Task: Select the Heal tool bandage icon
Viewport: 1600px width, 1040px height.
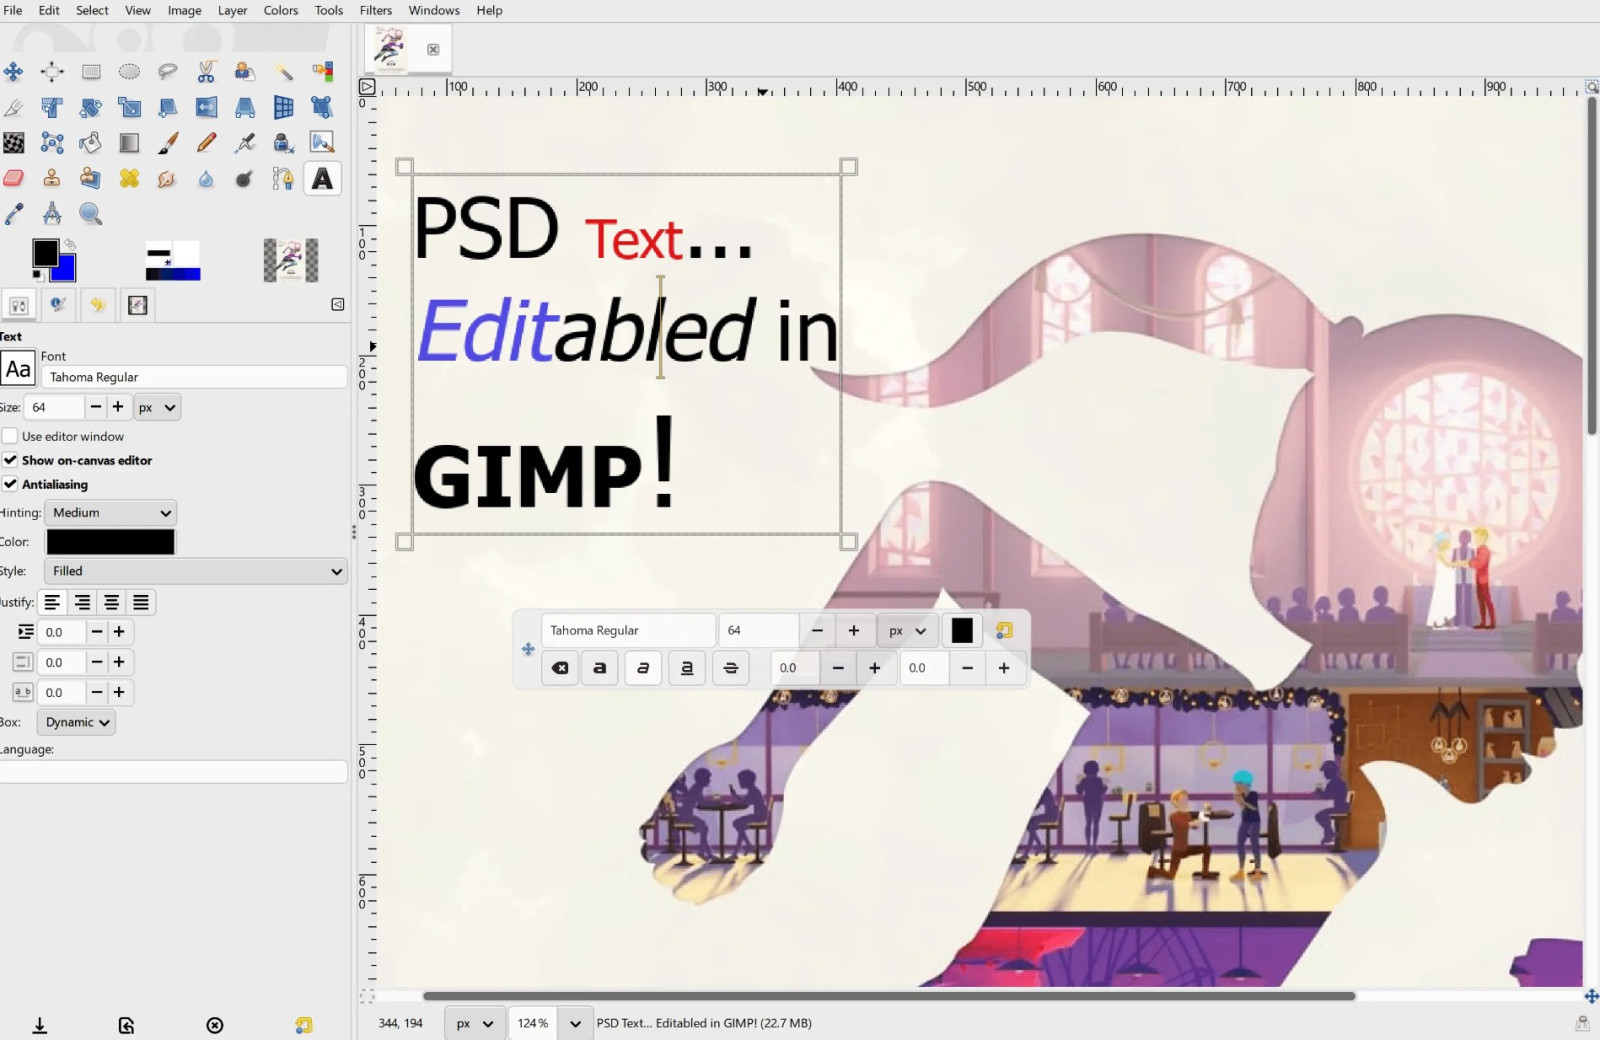Action: [x=129, y=179]
